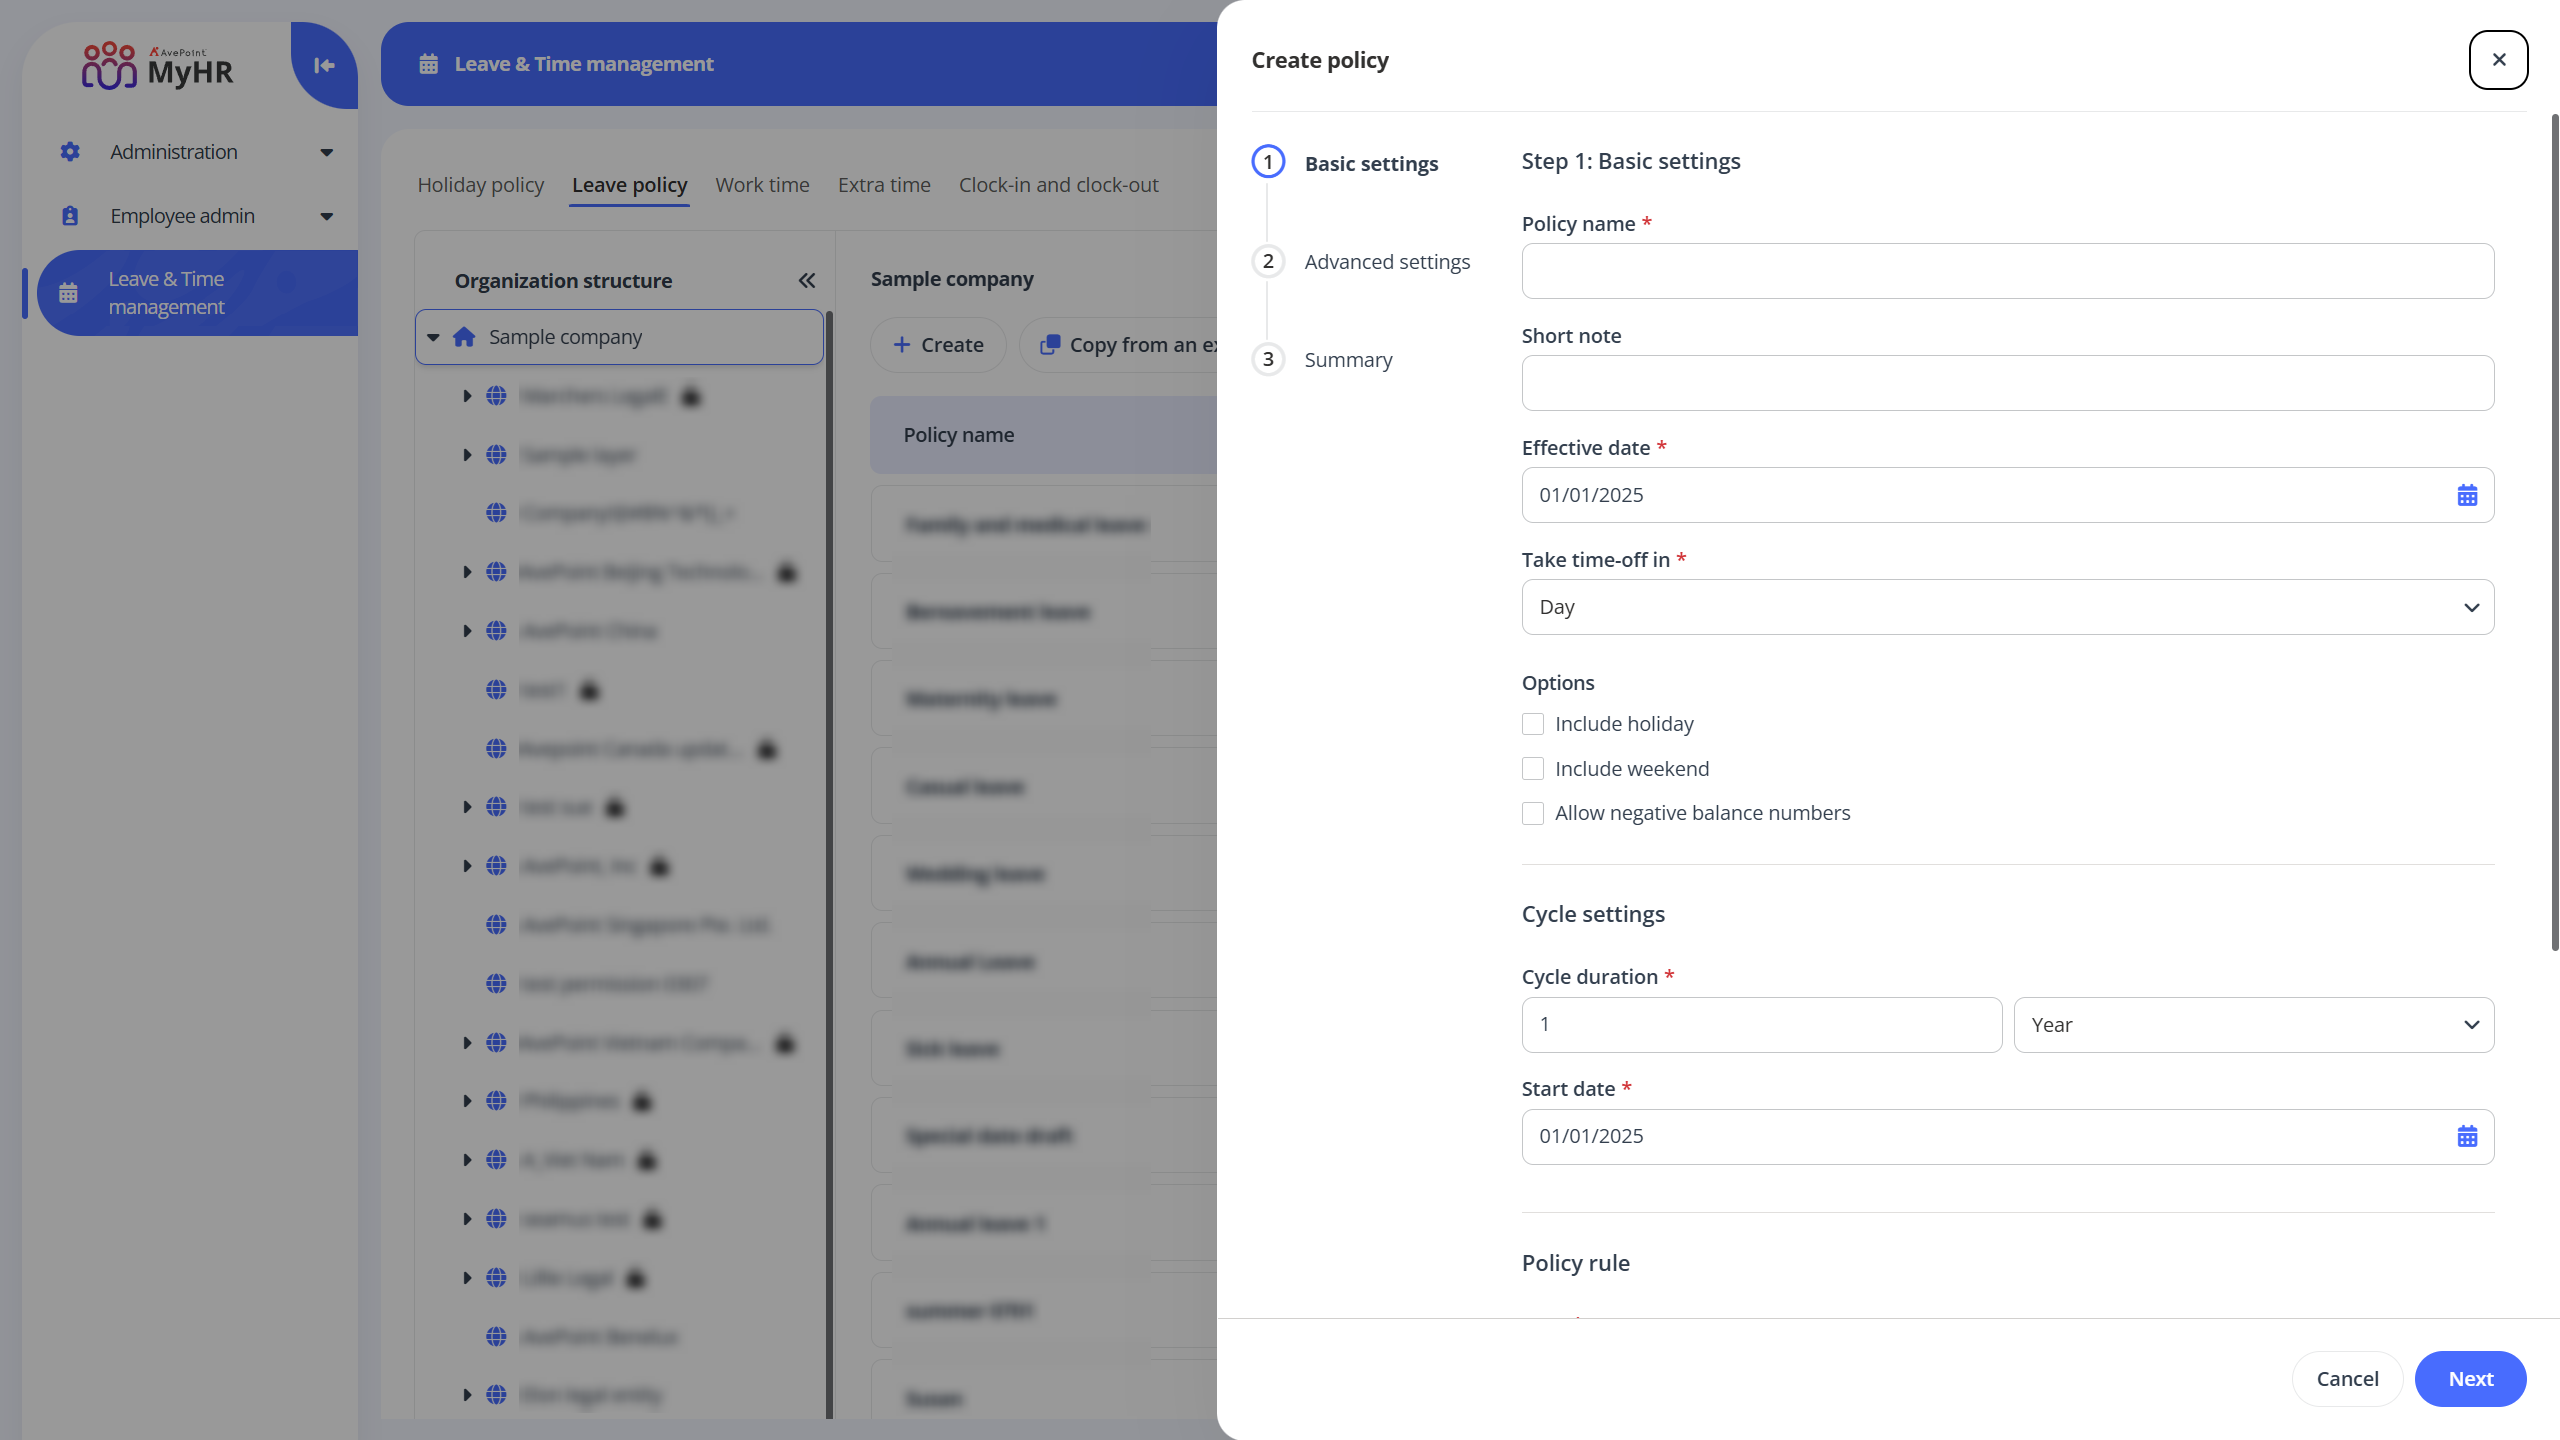This screenshot has width=2560, height=1440.
Task: Select Leave & Time management sidebar item
Action: coord(198,293)
